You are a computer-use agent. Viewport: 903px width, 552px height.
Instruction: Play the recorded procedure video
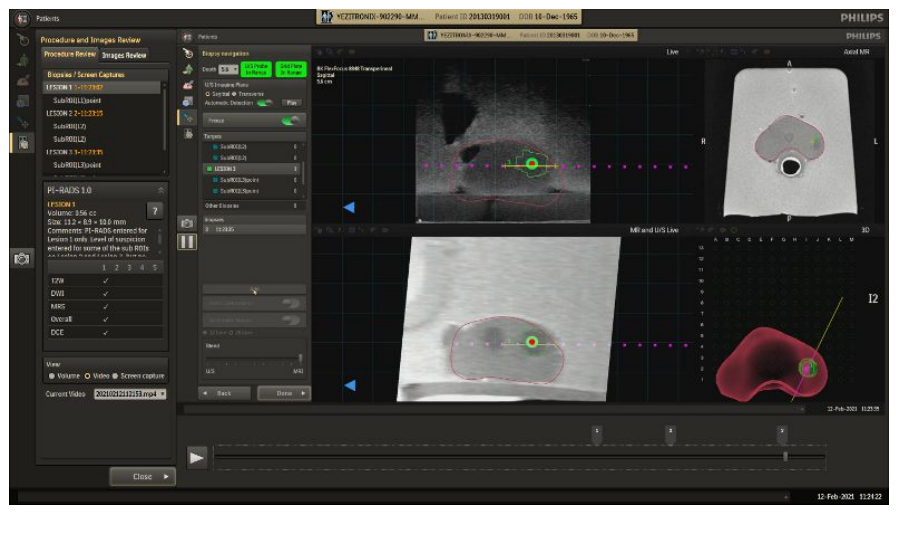(197, 458)
